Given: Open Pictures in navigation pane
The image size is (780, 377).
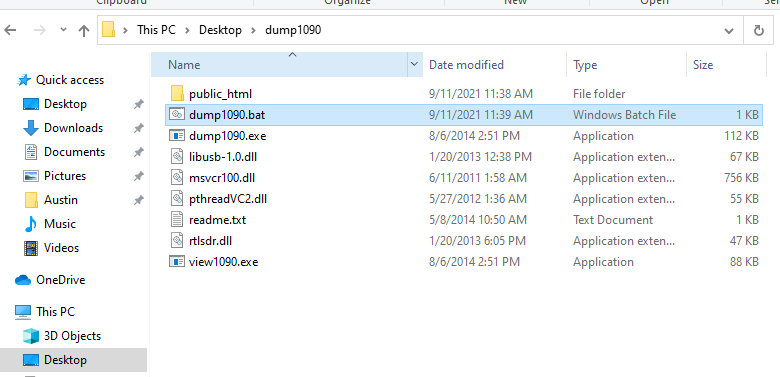Looking at the screenshot, I should click(x=65, y=176).
